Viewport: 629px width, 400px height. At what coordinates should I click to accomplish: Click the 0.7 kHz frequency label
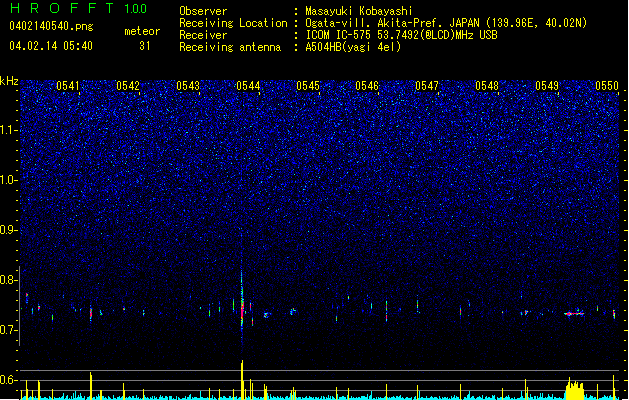8,330
